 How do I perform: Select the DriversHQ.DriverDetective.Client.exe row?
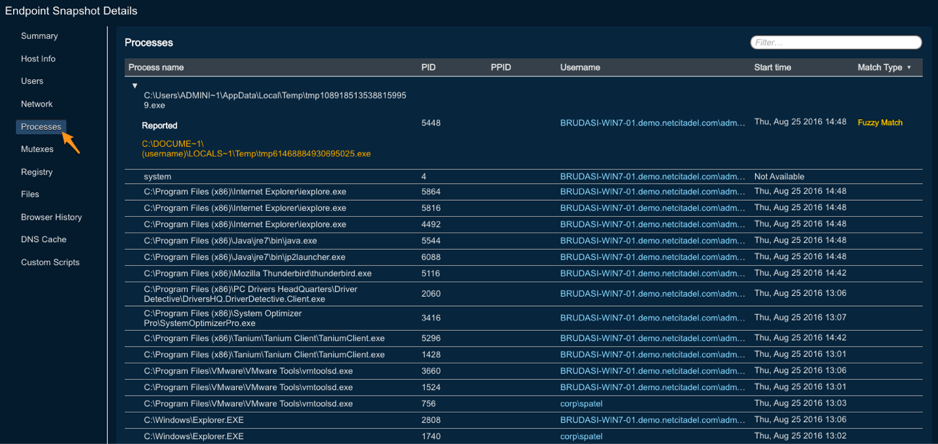(x=525, y=294)
